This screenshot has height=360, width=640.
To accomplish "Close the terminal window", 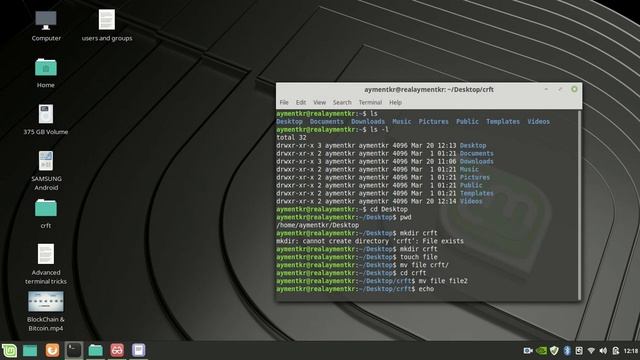I will click(574, 89).
